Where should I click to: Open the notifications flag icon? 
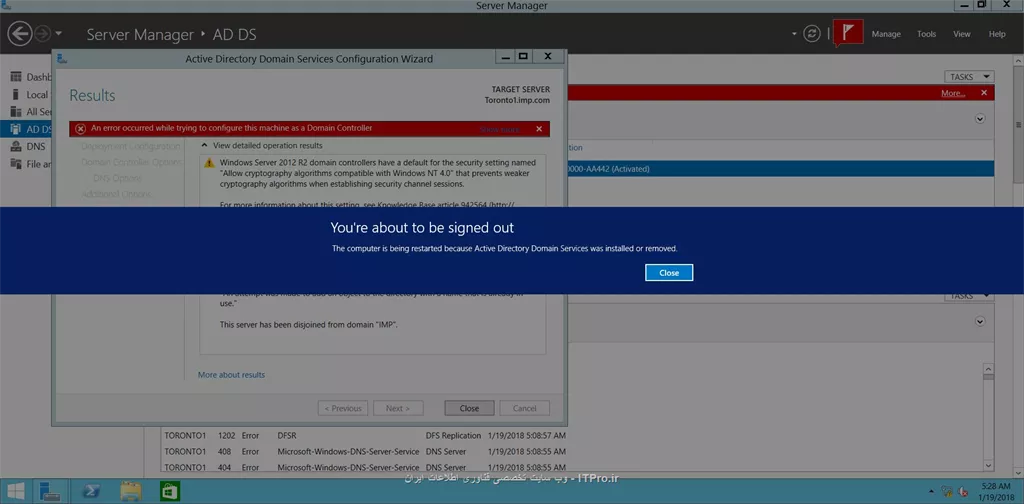click(x=848, y=33)
